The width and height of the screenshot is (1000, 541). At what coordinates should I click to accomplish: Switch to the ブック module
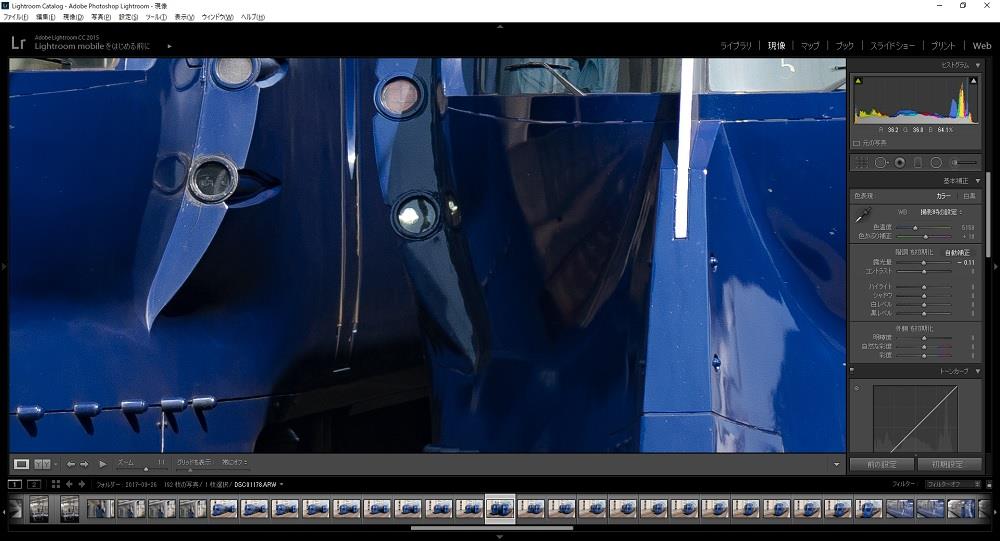coord(844,46)
